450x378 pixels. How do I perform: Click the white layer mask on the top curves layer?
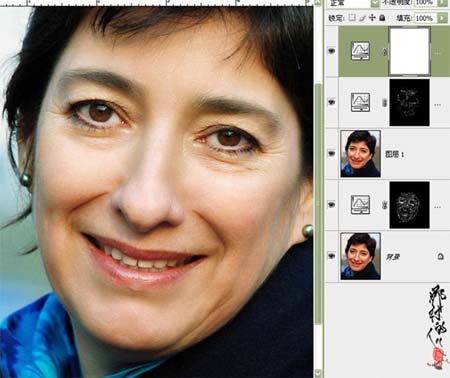[x=409, y=51]
